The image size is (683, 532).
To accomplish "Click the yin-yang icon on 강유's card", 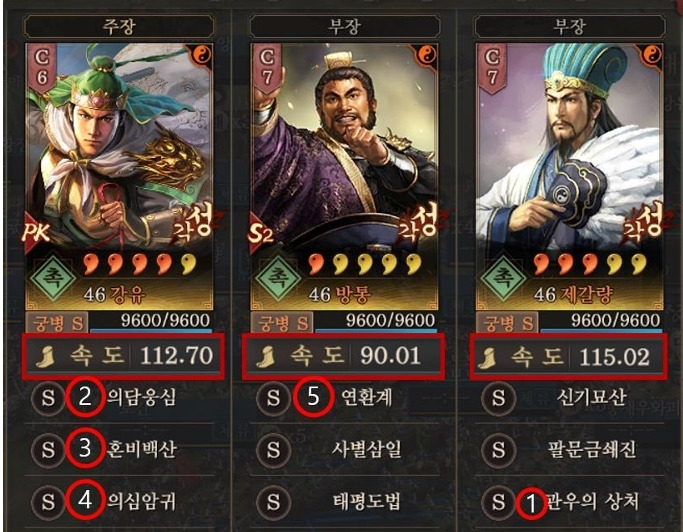I will click(x=202, y=55).
